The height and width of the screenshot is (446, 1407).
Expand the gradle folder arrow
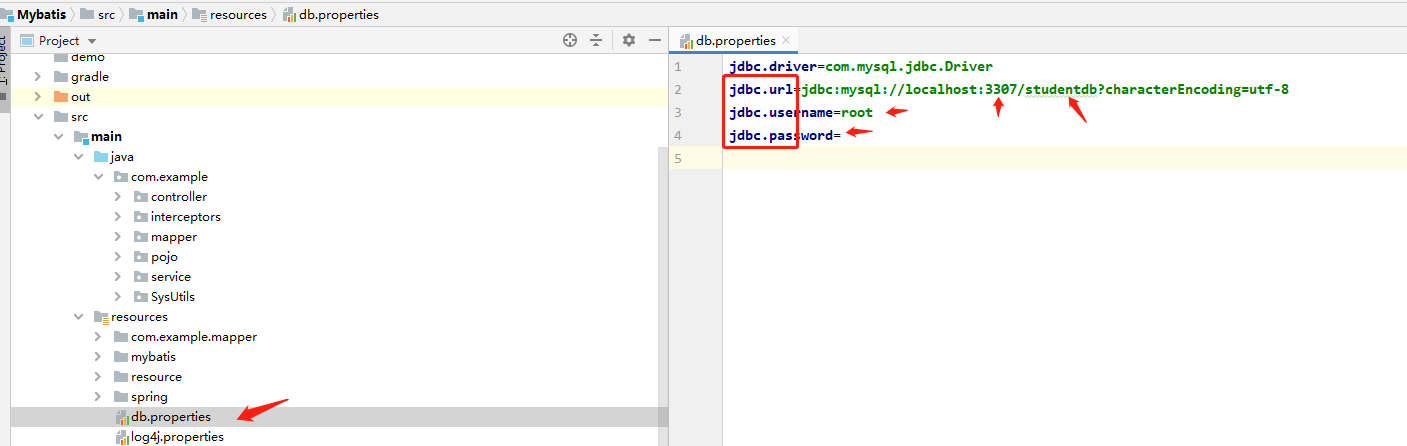[38, 77]
